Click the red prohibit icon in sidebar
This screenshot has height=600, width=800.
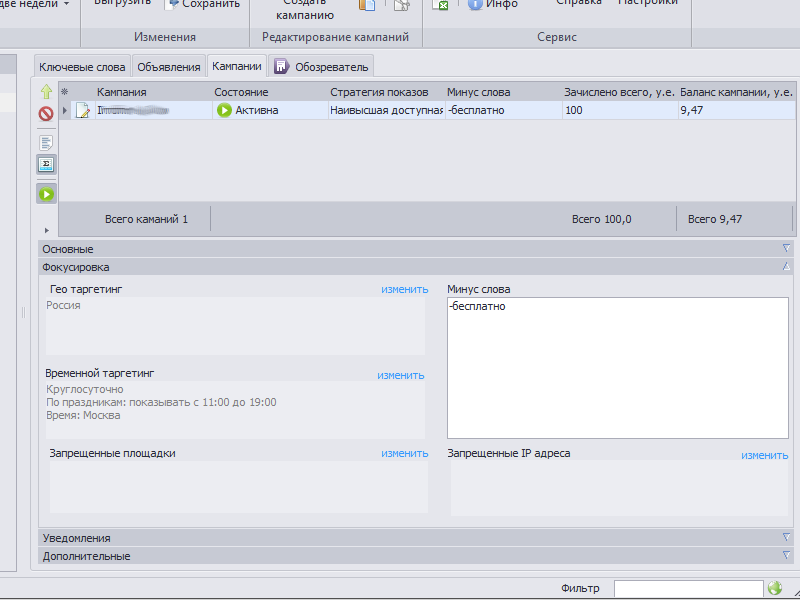click(x=46, y=114)
